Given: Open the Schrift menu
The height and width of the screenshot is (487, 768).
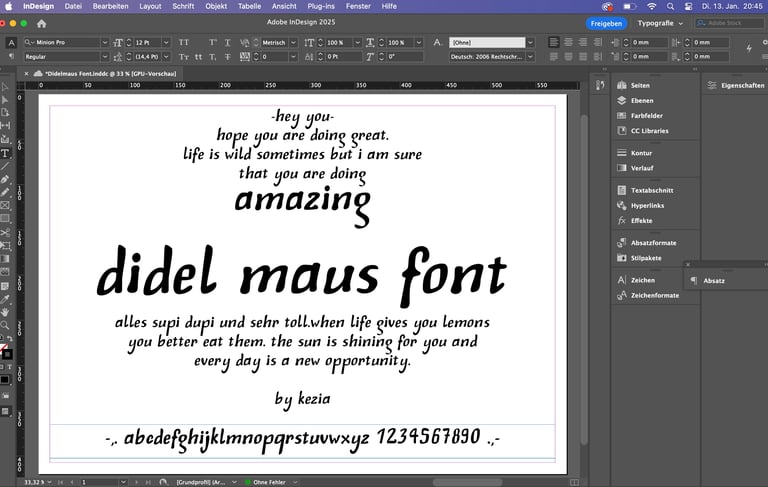Looking at the screenshot, I should tap(183, 6).
